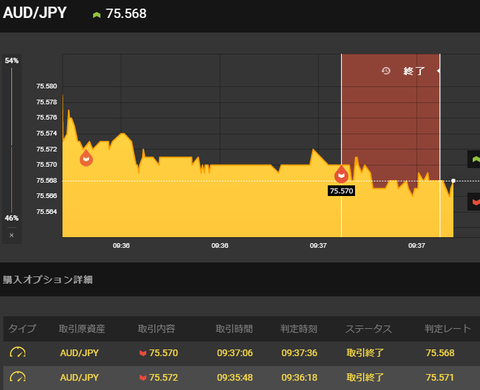The height and width of the screenshot is (390, 480).
Task: Close the sentiment bar with the X
Action: 12,235
